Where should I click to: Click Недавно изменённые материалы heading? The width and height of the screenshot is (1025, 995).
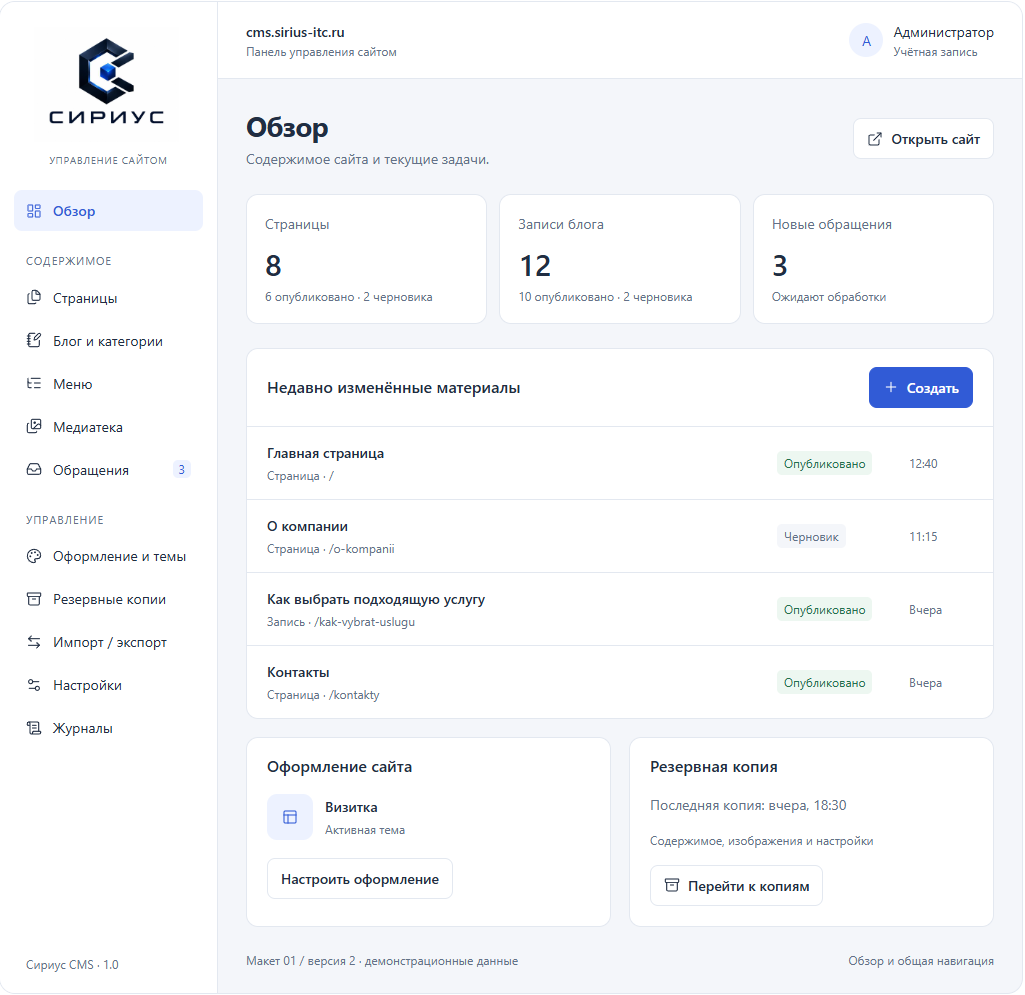pyautogui.click(x=394, y=388)
